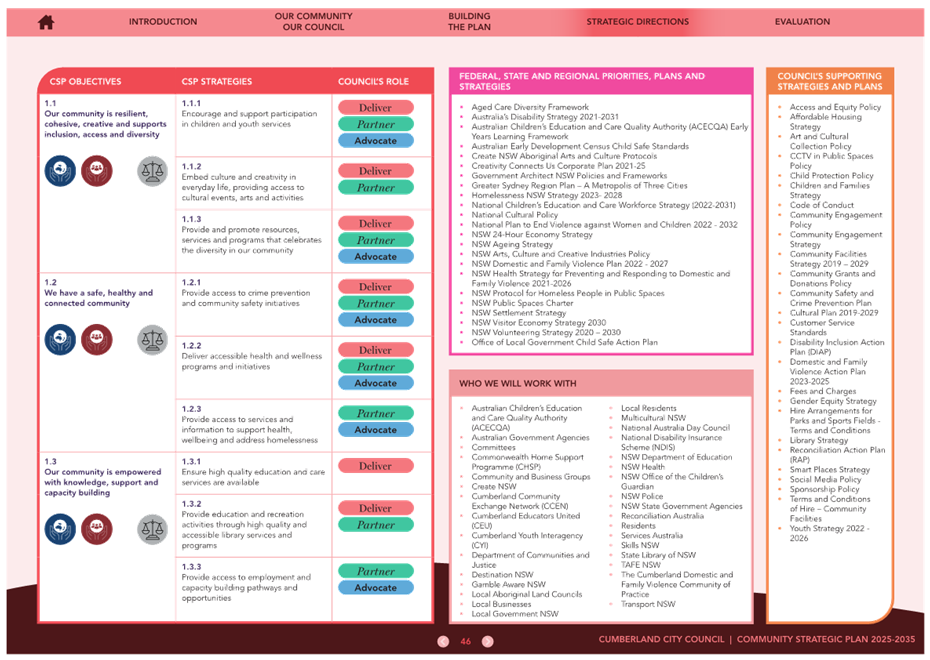This screenshot has height=660, width=930.
Task: Click Library Strategy entry
Action: 818,440
